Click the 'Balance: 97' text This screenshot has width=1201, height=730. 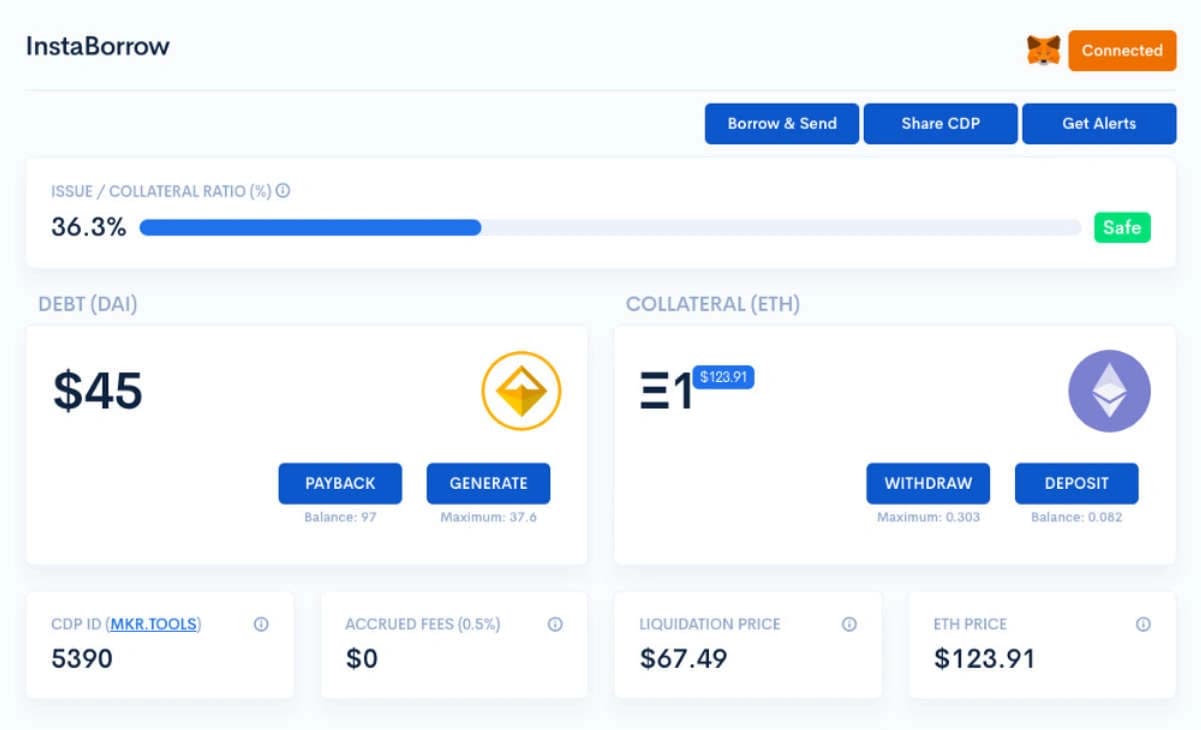pos(340,518)
